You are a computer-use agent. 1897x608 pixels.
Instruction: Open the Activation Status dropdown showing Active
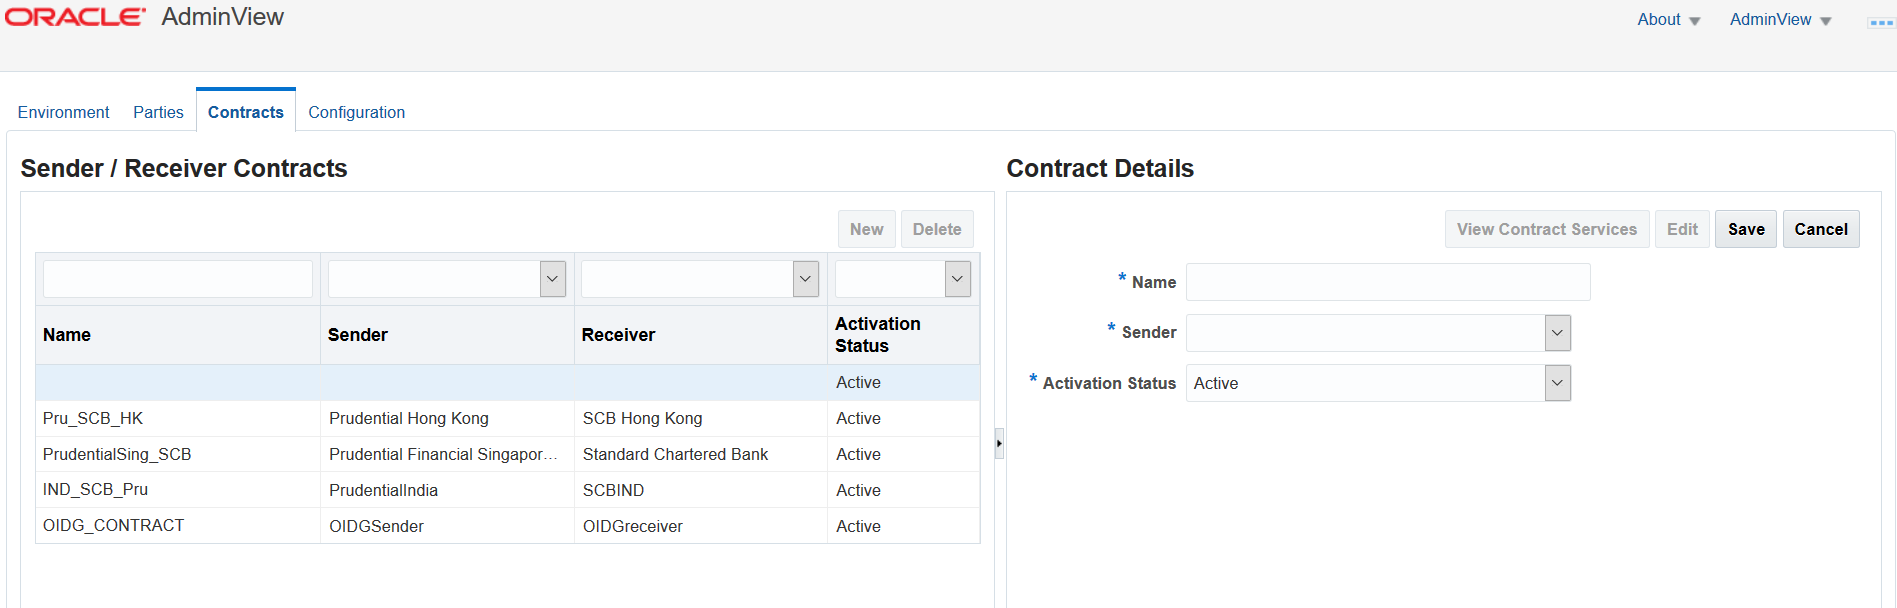[x=1556, y=382]
